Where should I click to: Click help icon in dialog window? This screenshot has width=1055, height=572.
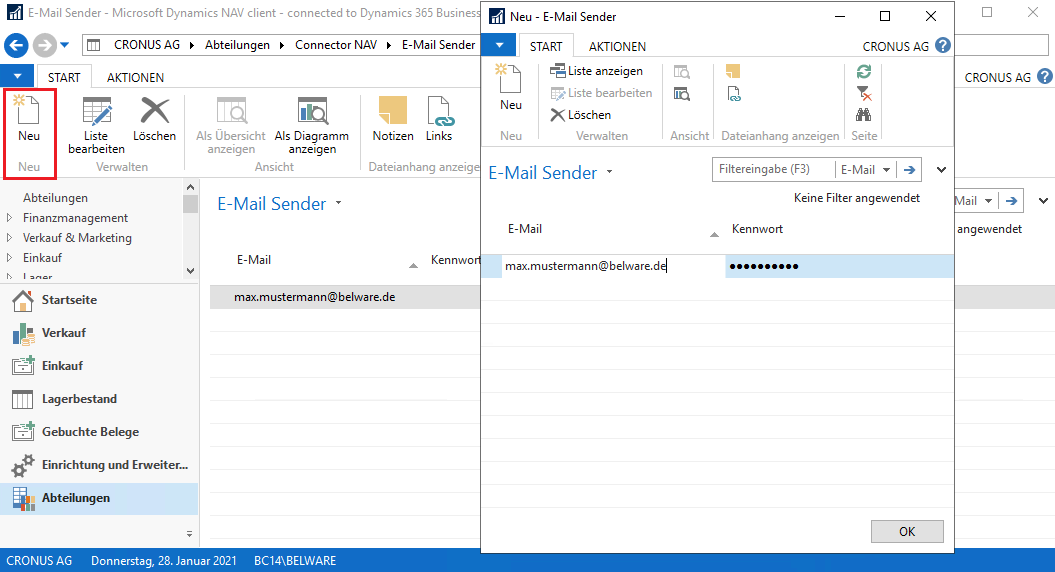click(x=943, y=46)
